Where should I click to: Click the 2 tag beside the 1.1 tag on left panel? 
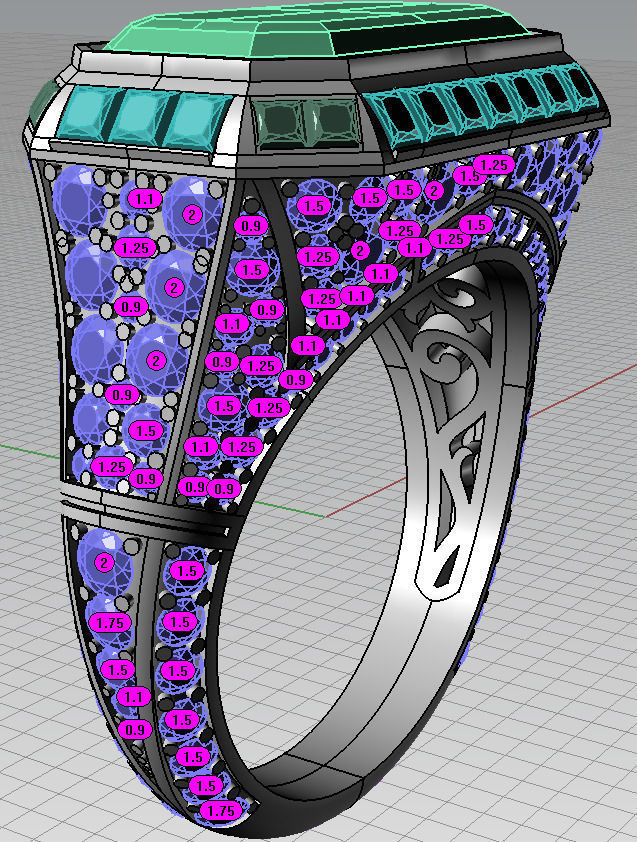(x=191, y=215)
